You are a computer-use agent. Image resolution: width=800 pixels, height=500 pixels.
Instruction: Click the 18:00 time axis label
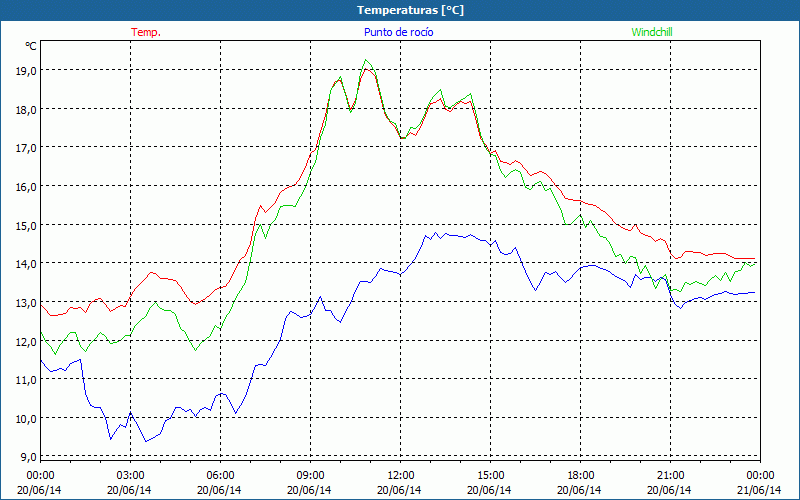click(x=580, y=476)
